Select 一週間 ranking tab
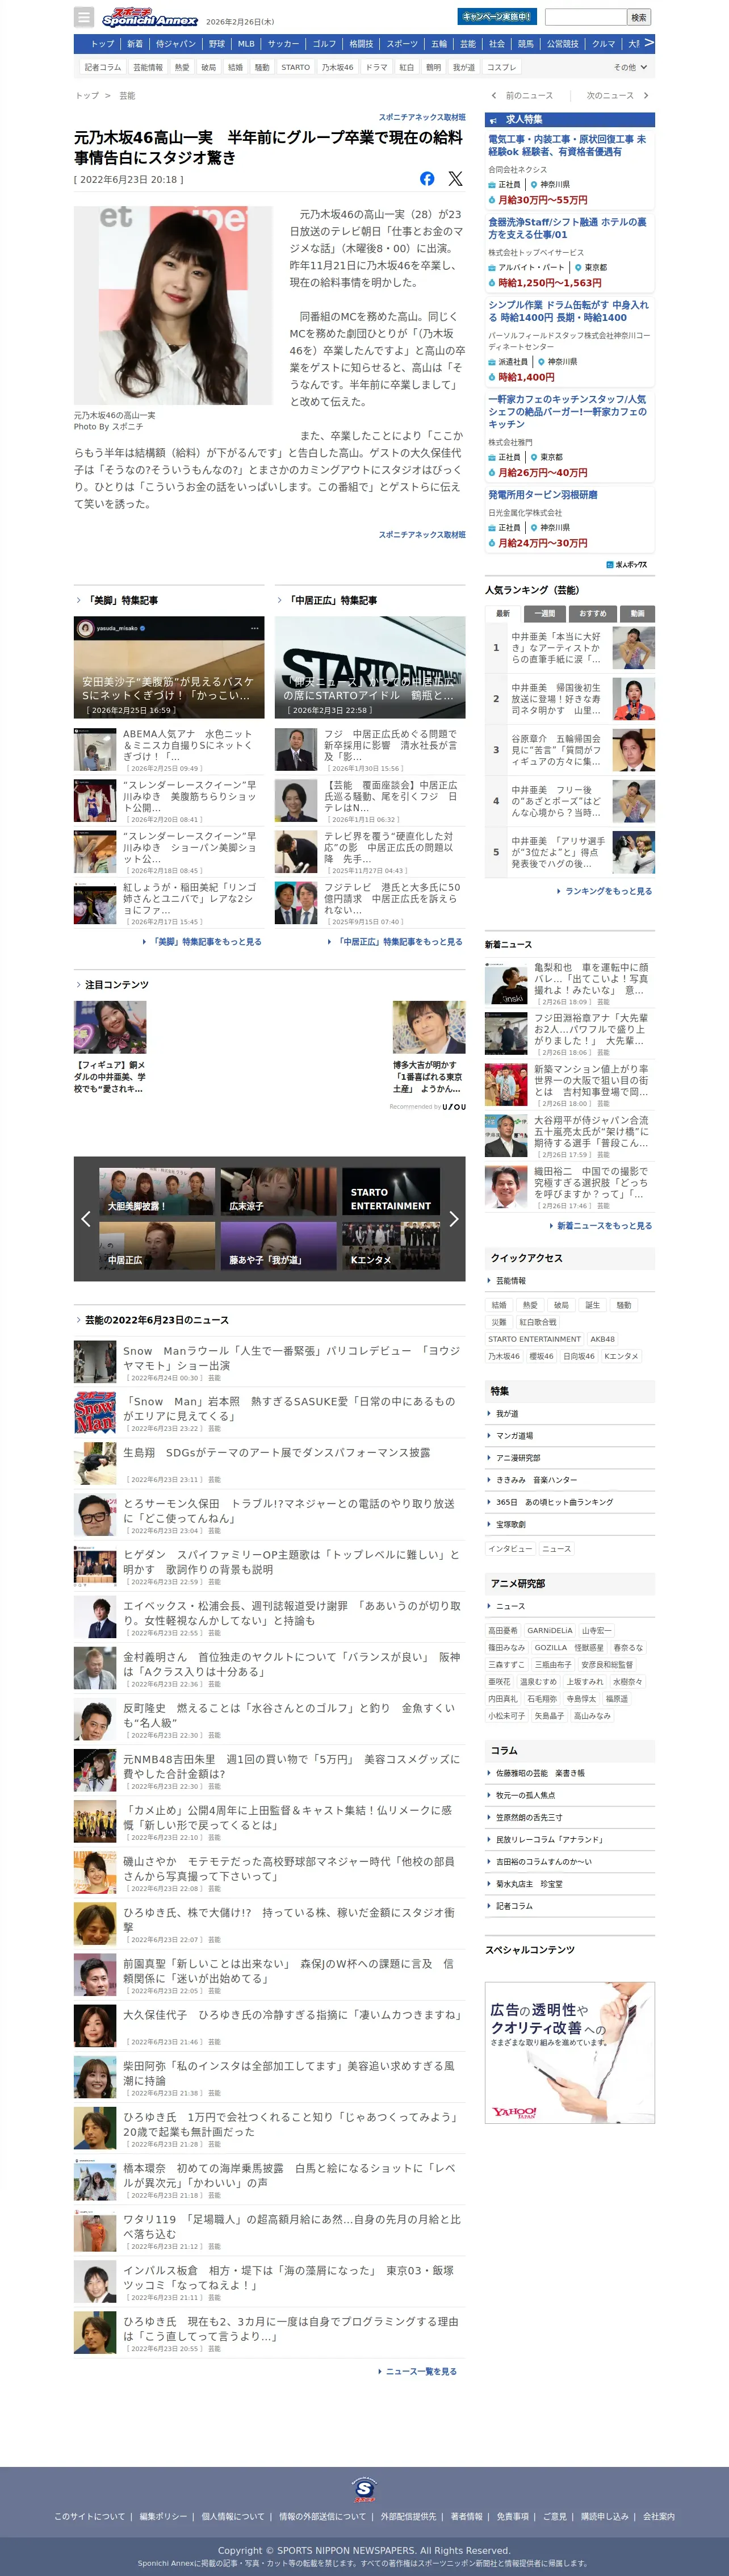The image size is (729, 2576). pos(544,613)
